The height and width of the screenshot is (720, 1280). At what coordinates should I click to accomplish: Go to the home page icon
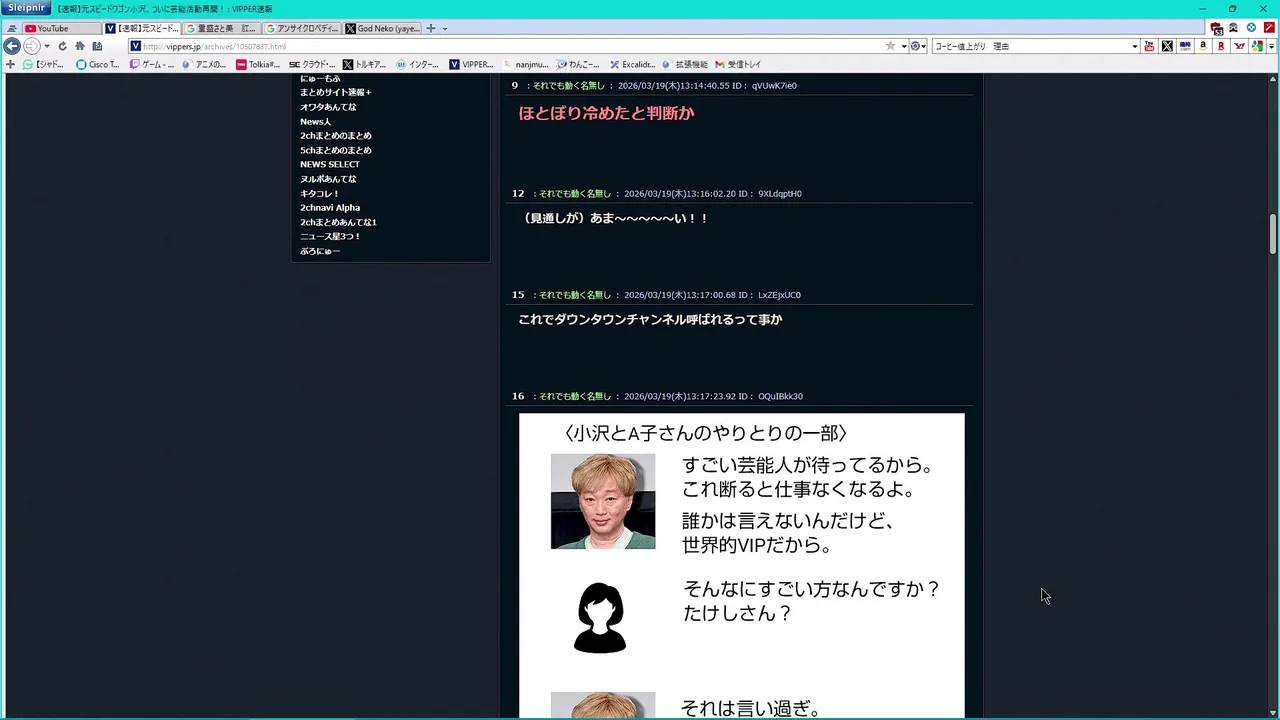tap(80, 46)
